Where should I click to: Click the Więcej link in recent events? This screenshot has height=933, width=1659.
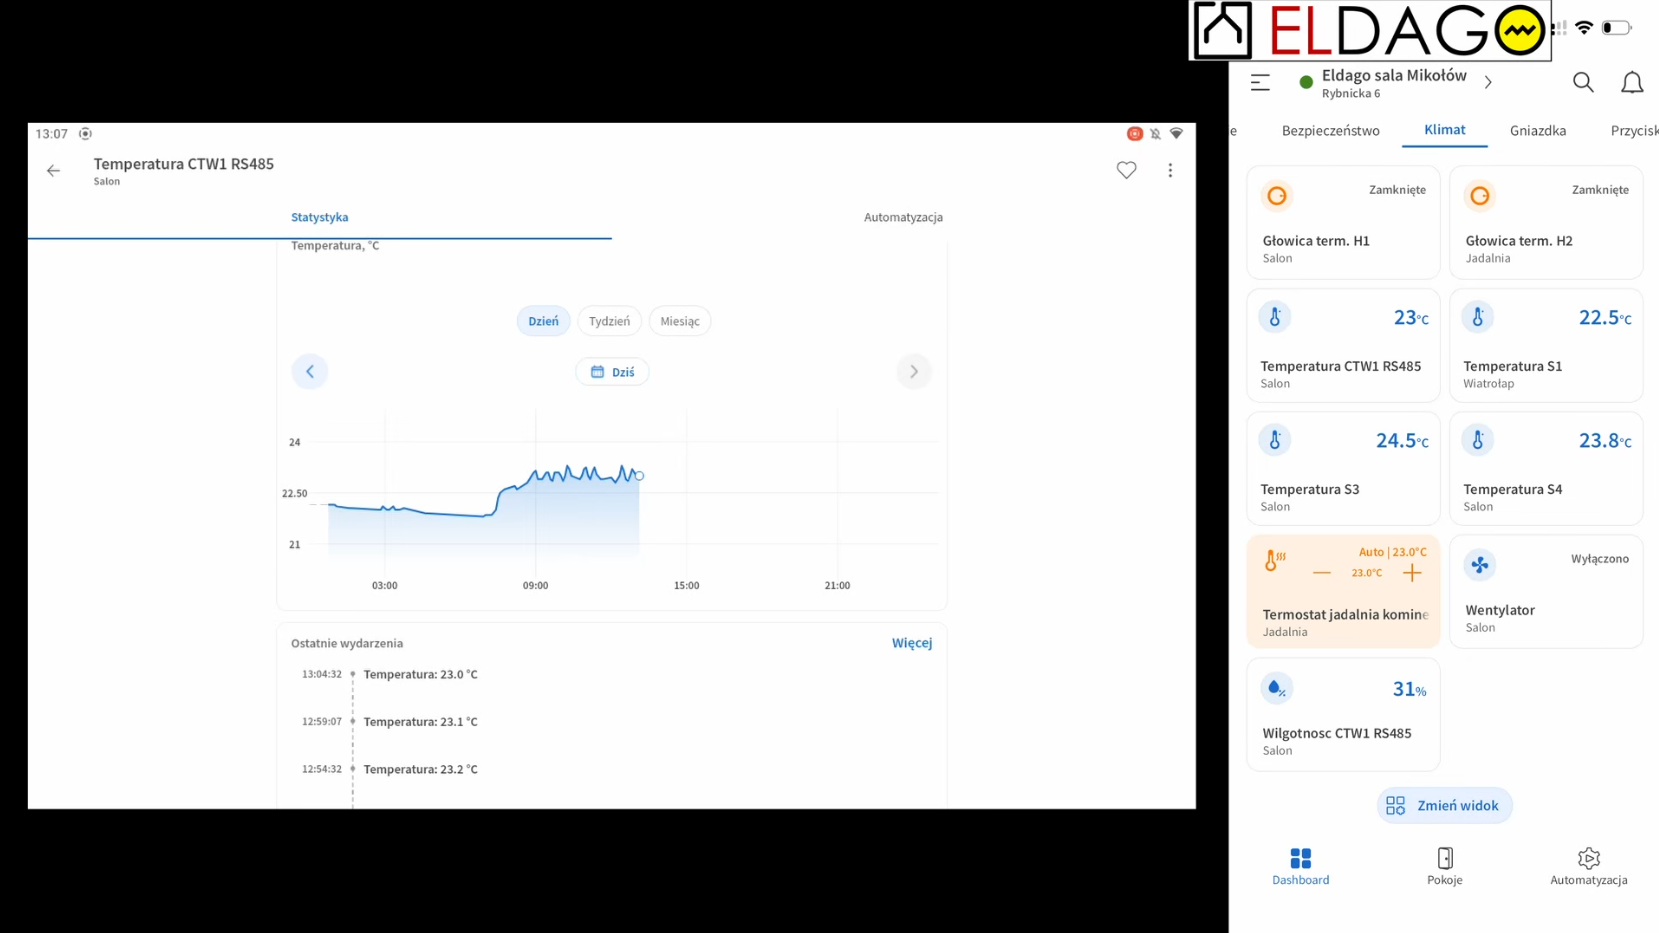pyautogui.click(x=911, y=643)
